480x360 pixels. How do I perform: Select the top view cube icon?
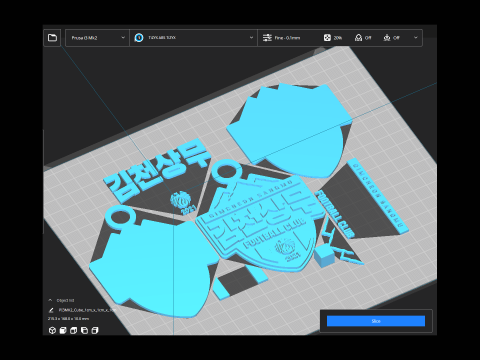(x=73, y=330)
